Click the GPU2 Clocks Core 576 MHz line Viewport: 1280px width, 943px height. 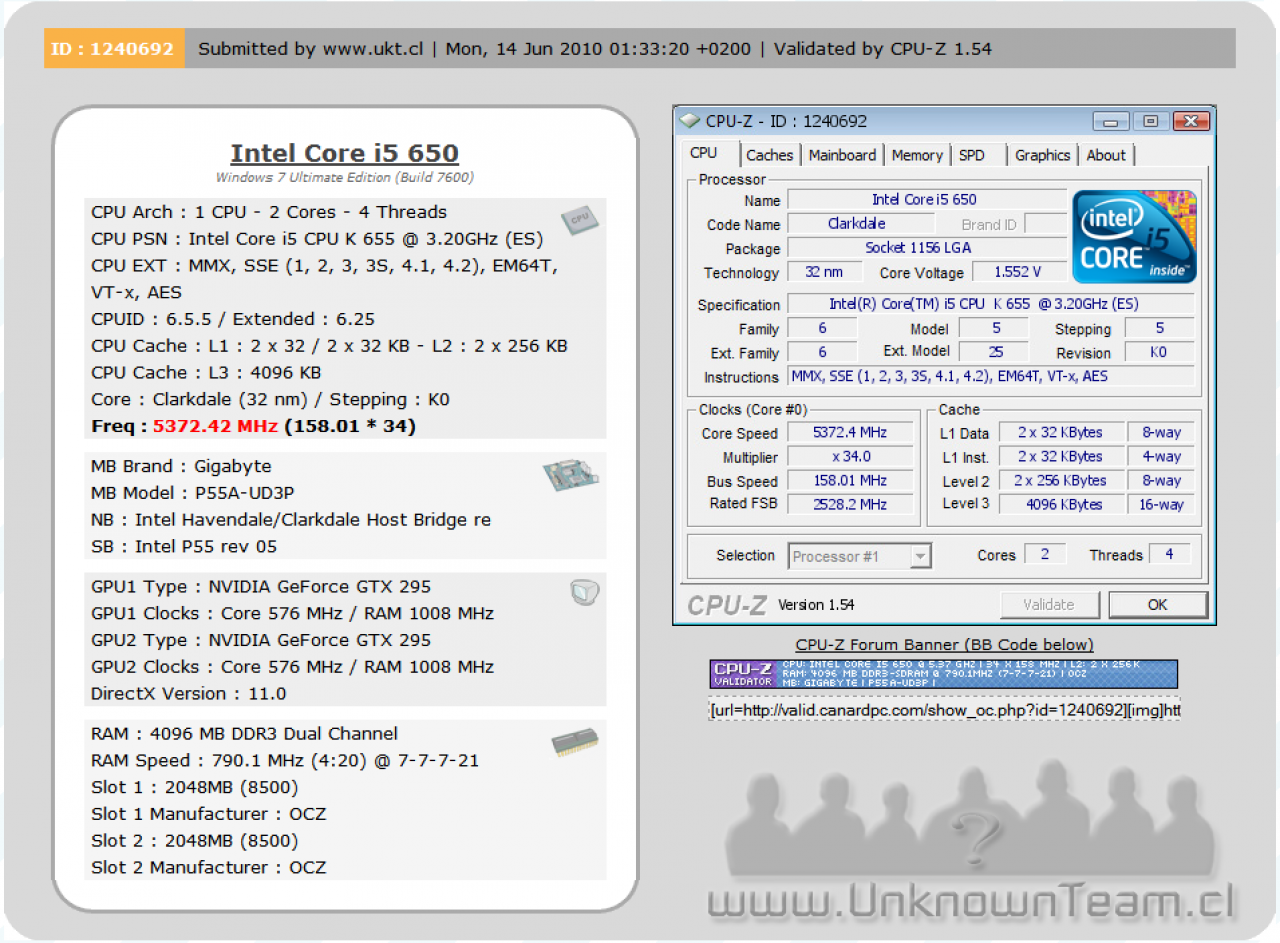(292, 667)
